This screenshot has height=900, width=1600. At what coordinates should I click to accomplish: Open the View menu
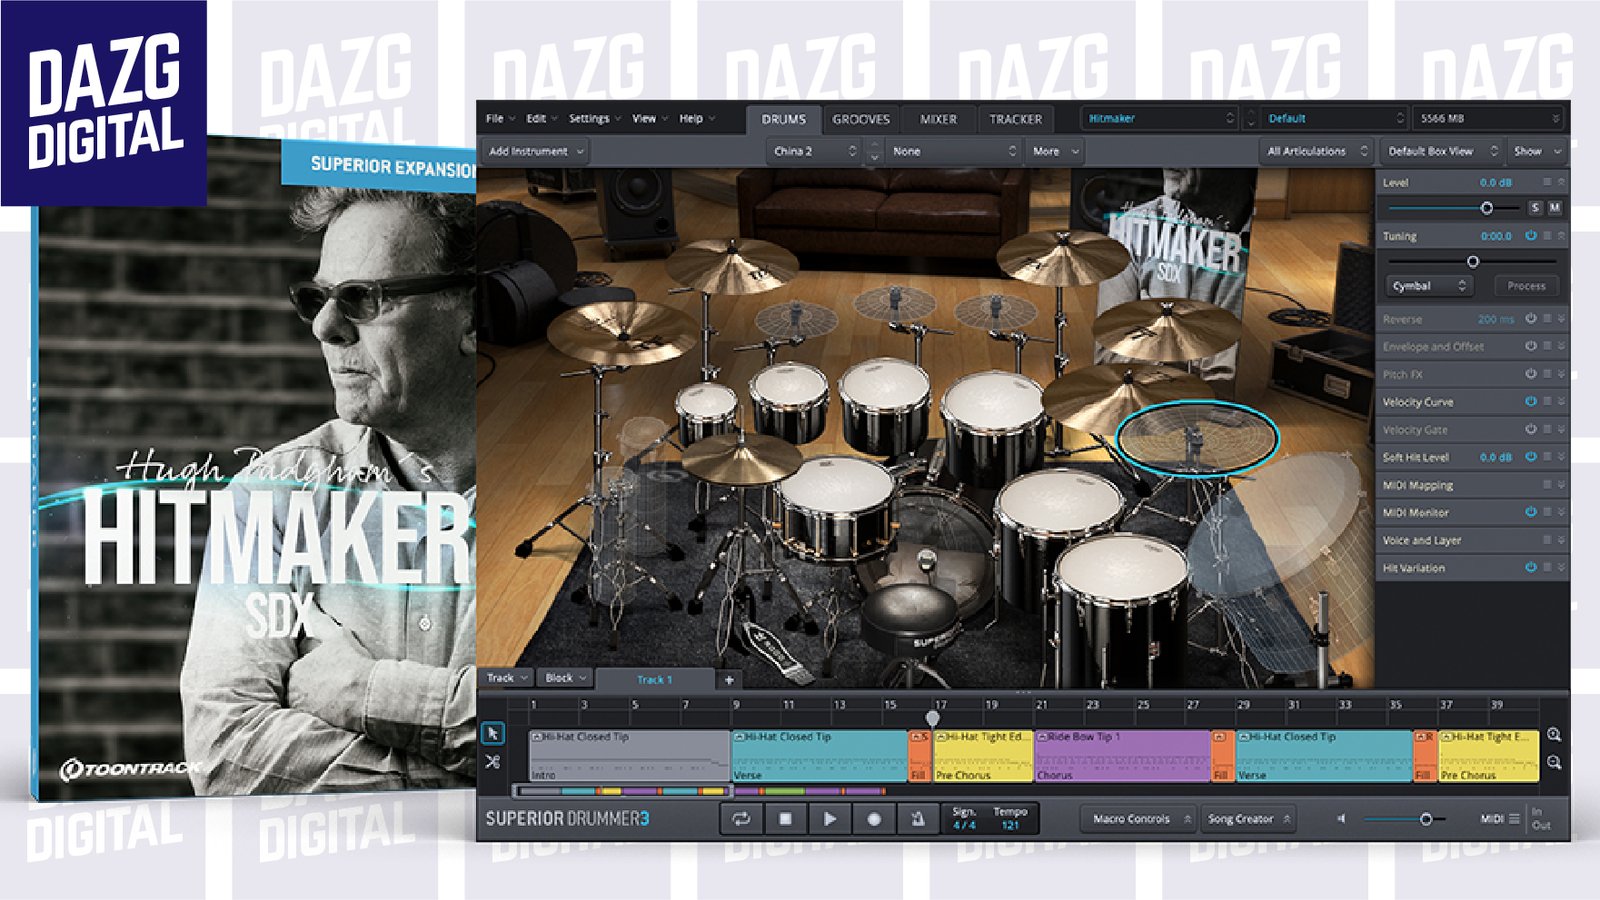[650, 118]
